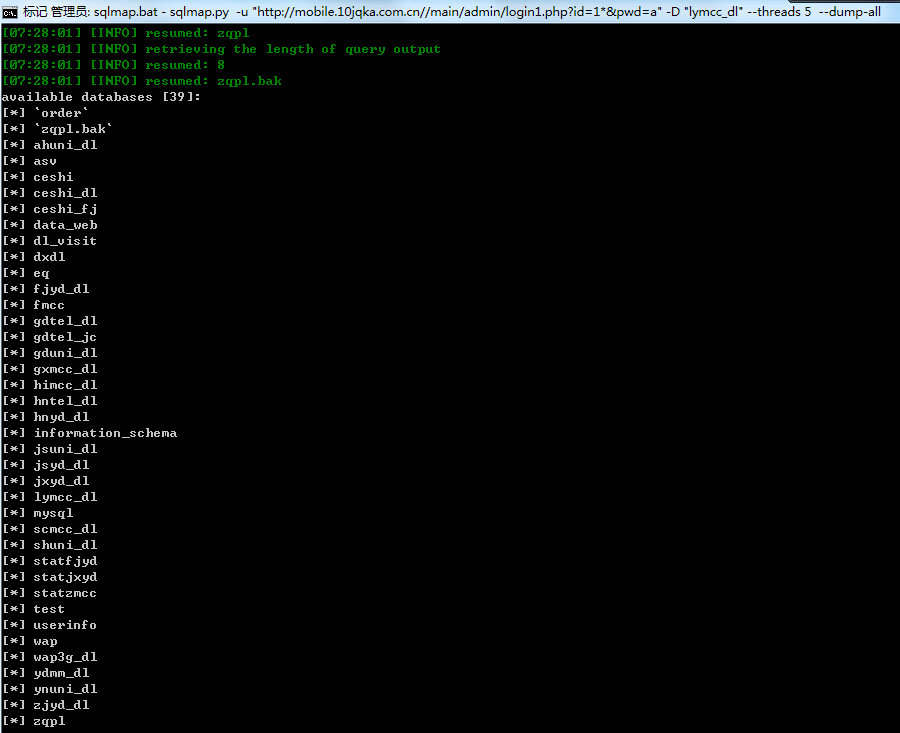The width and height of the screenshot is (900, 733).
Task: Select the test database row
Action: pos(33,610)
